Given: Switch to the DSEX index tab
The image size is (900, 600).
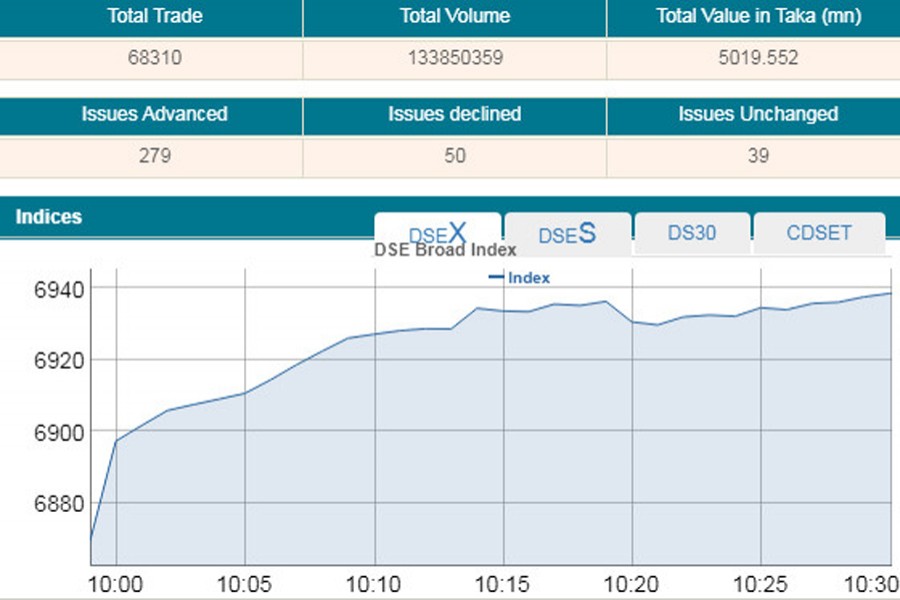Looking at the screenshot, I should click(437, 233).
